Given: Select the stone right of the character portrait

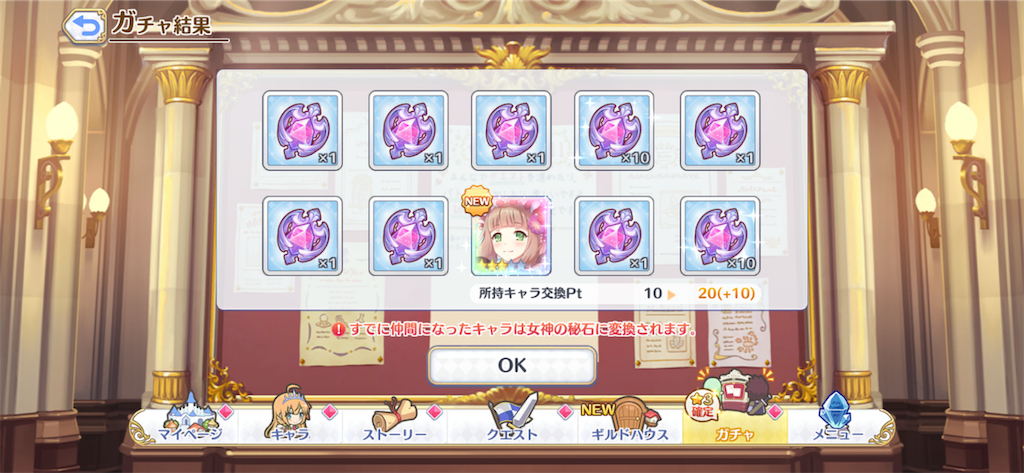Looking at the screenshot, I should [x=615, y=236].
